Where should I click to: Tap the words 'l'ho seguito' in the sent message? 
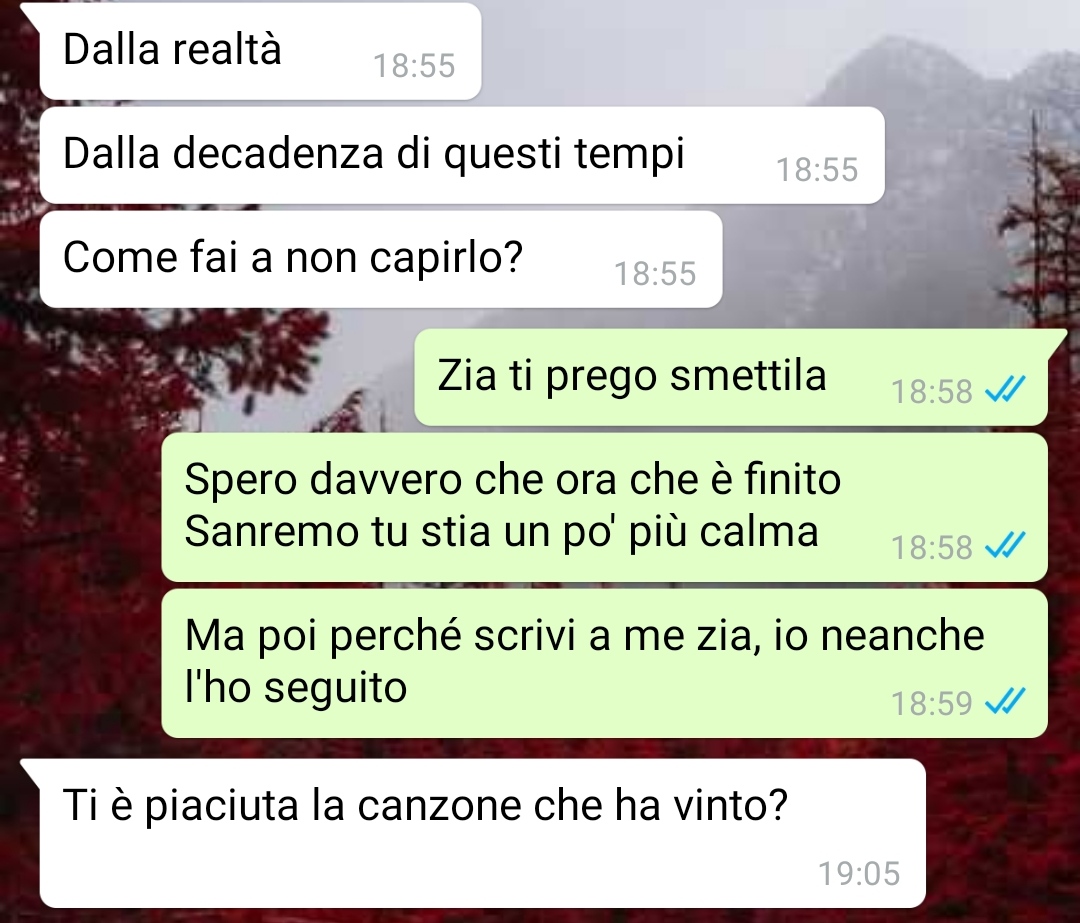pyautogui.click(x=296, y=687)
